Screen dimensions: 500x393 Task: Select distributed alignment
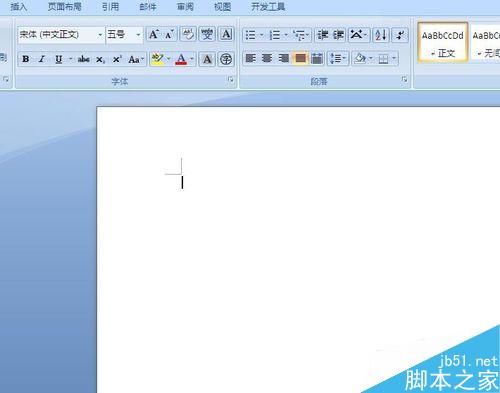[x=317, y=59]
